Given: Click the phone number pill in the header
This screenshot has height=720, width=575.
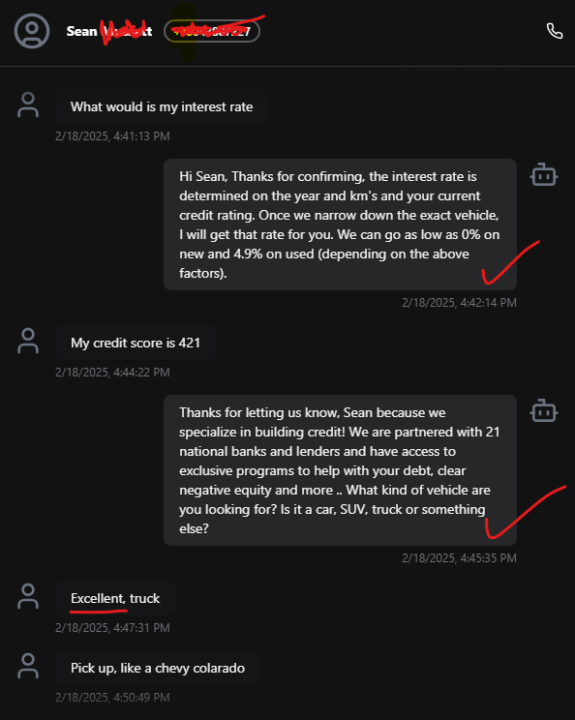Looking at the screenshot, I should (x=212, y=31).
